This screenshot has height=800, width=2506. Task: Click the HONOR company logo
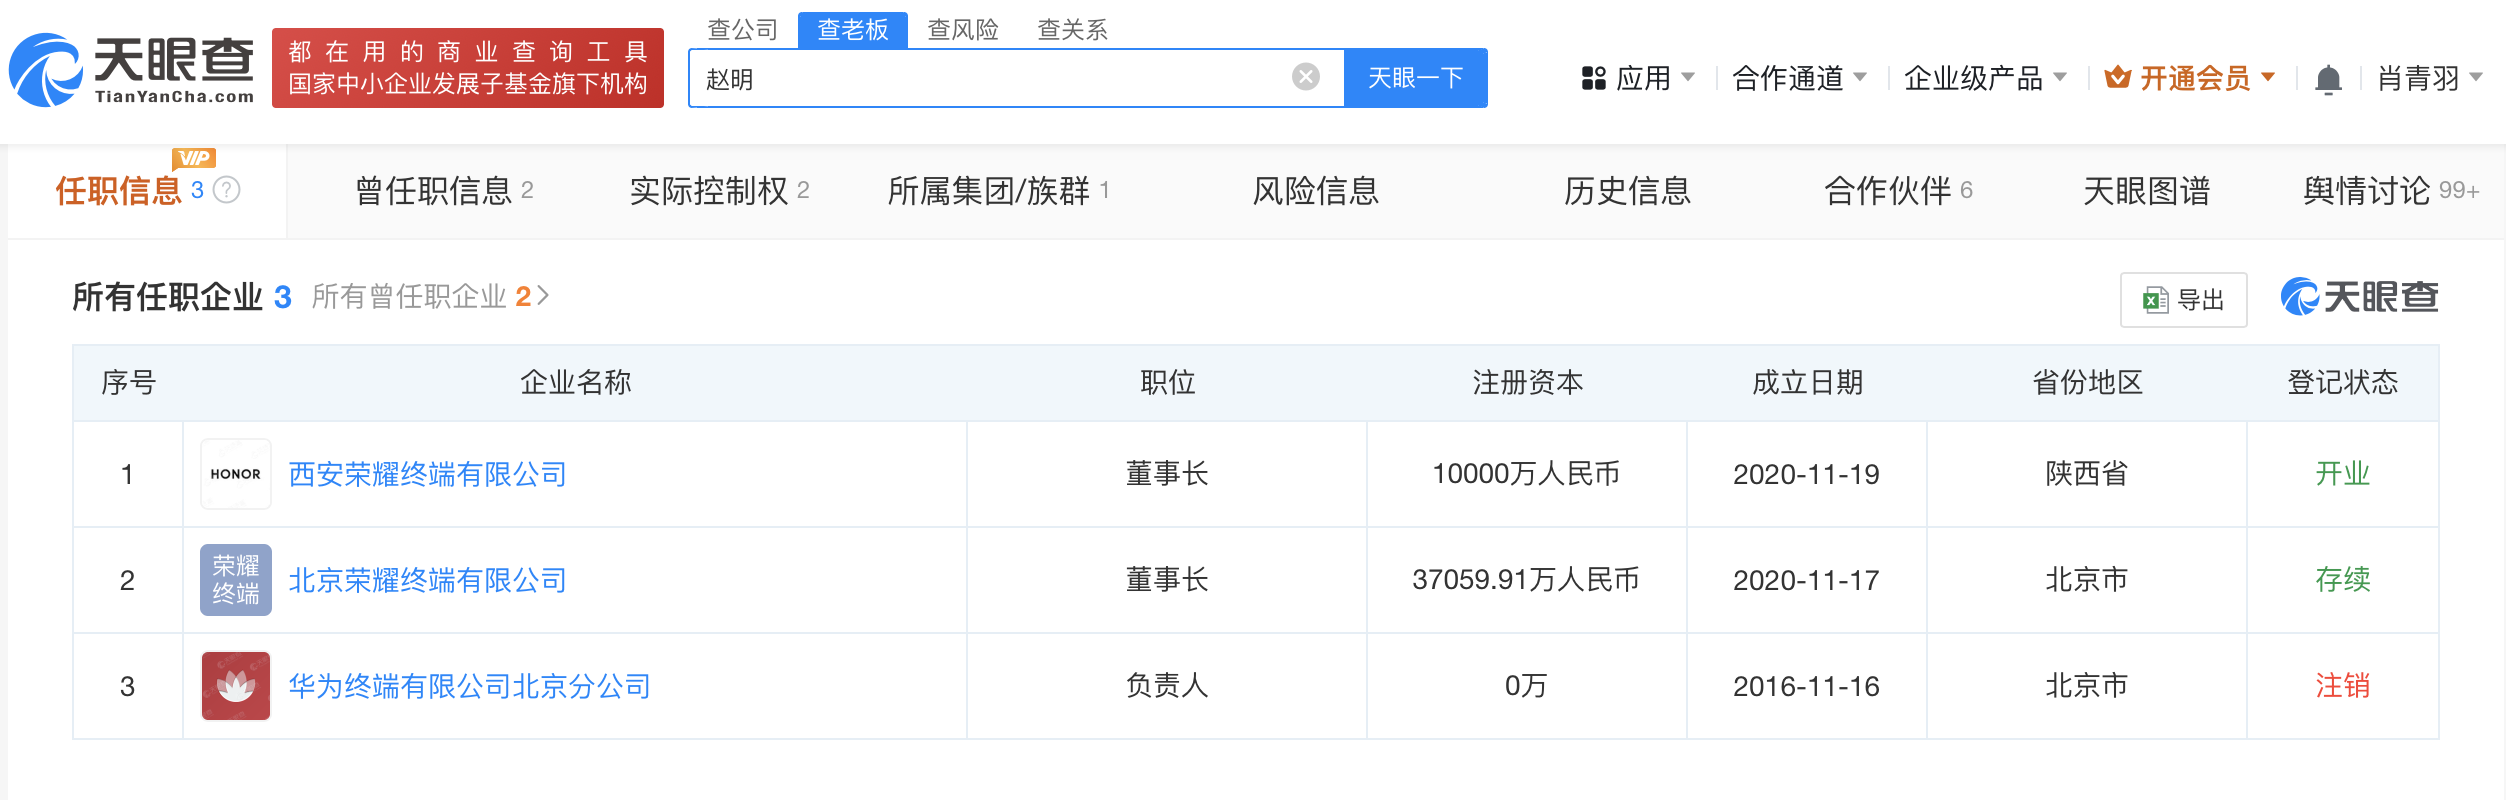coord(236,474)
